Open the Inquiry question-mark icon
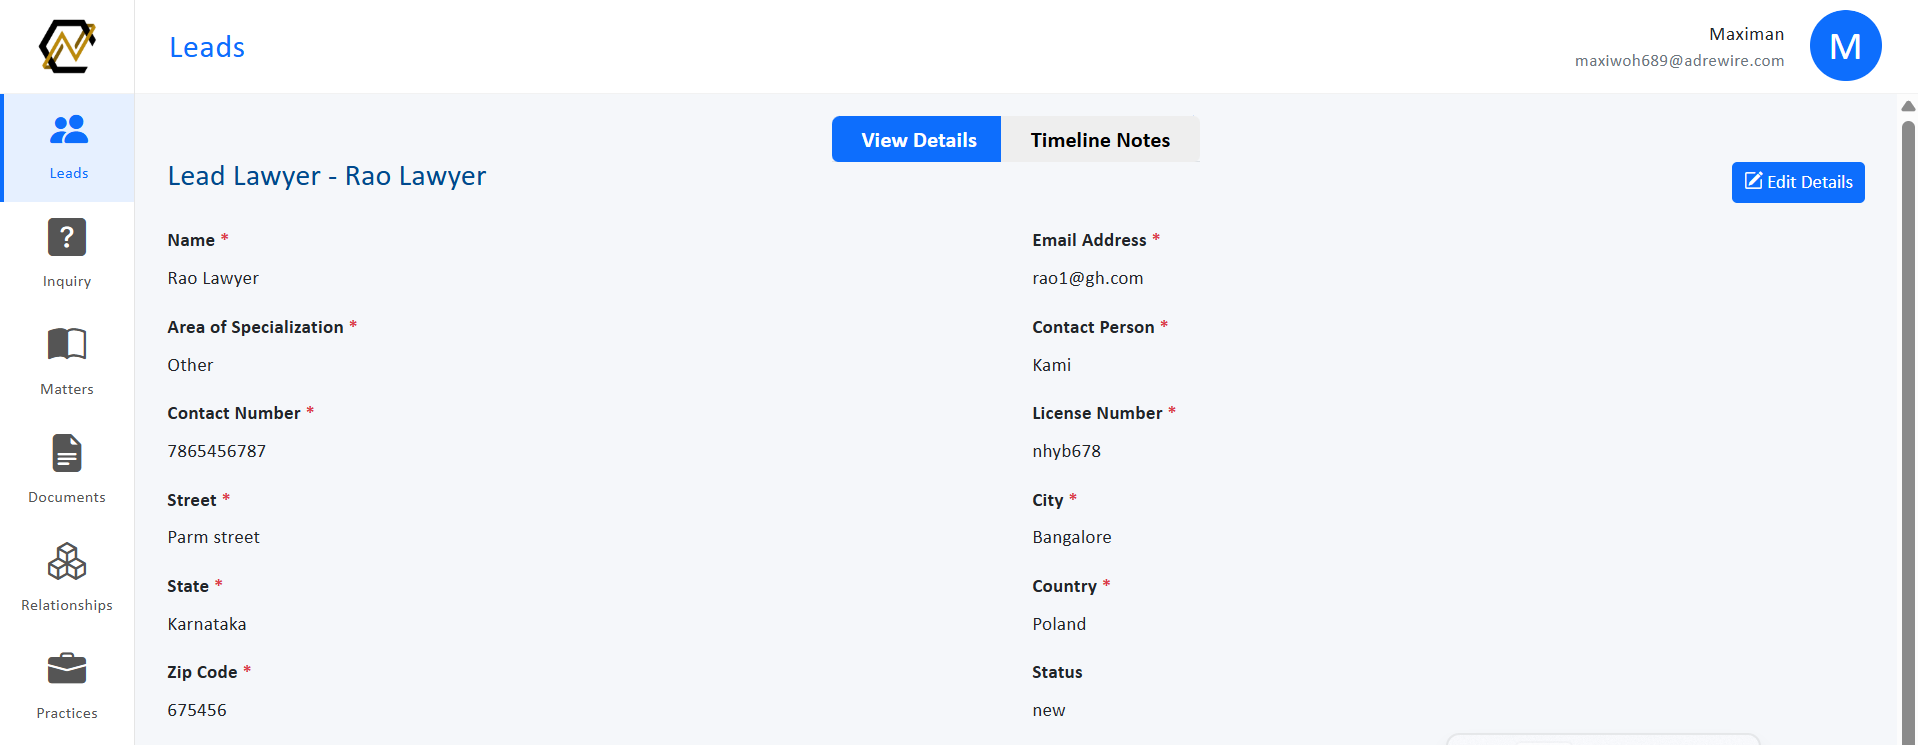 point(67,237)
